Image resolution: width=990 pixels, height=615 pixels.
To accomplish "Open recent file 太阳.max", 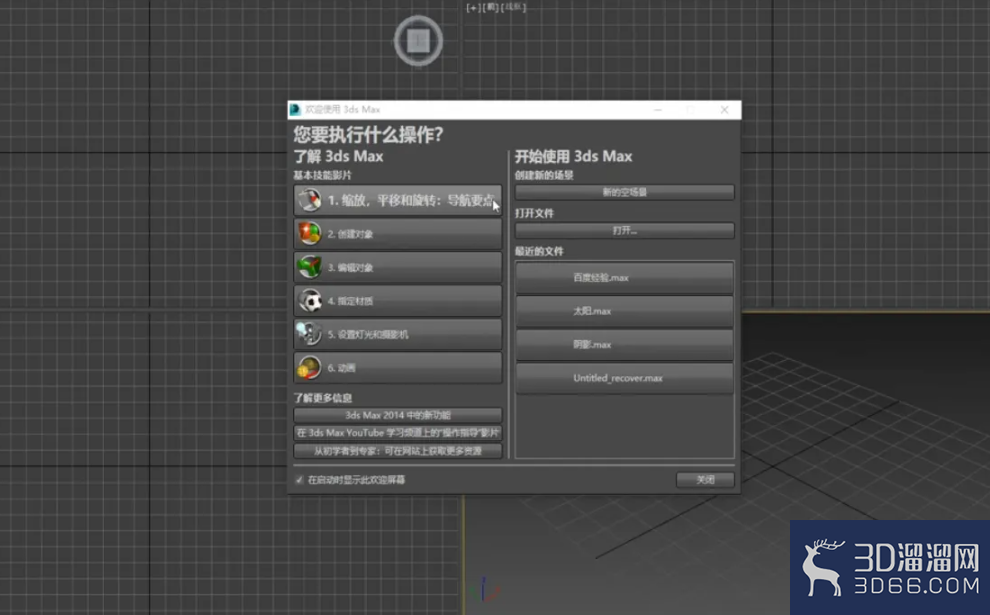I will pyautogui.click(x=624, y=311).
